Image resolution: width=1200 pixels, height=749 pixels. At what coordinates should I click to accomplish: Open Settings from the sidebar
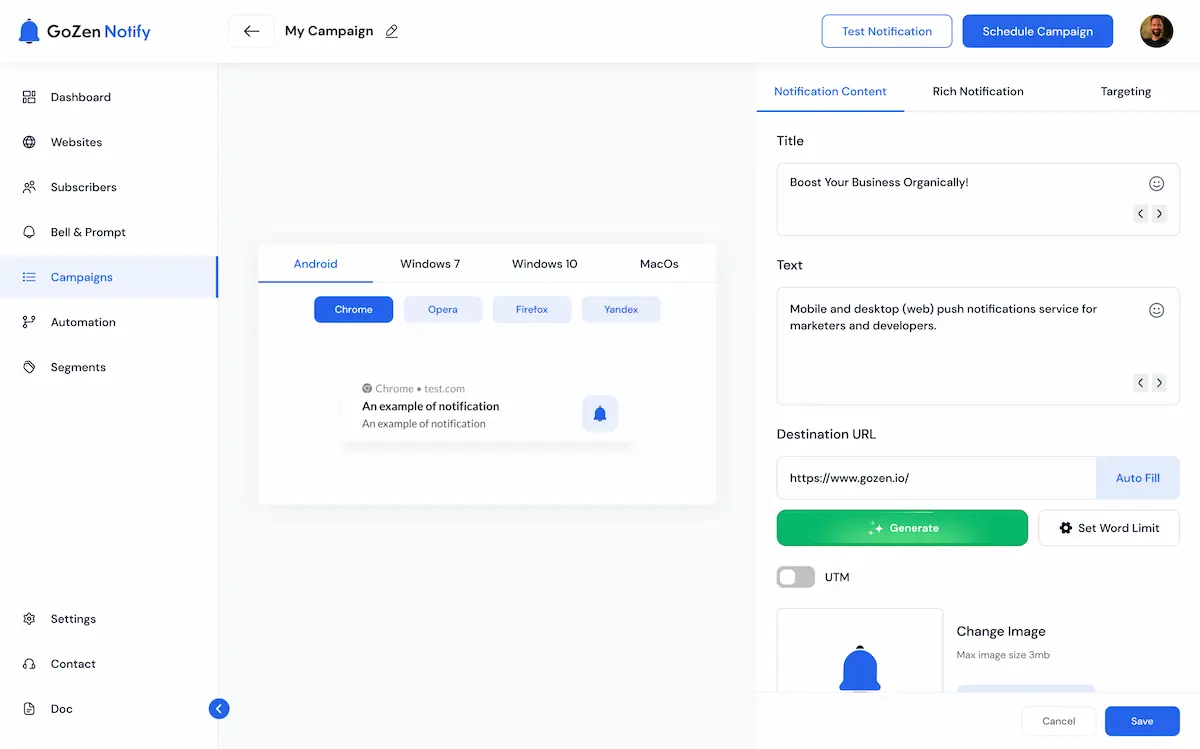pyautogui.click(x=73, y=619)
